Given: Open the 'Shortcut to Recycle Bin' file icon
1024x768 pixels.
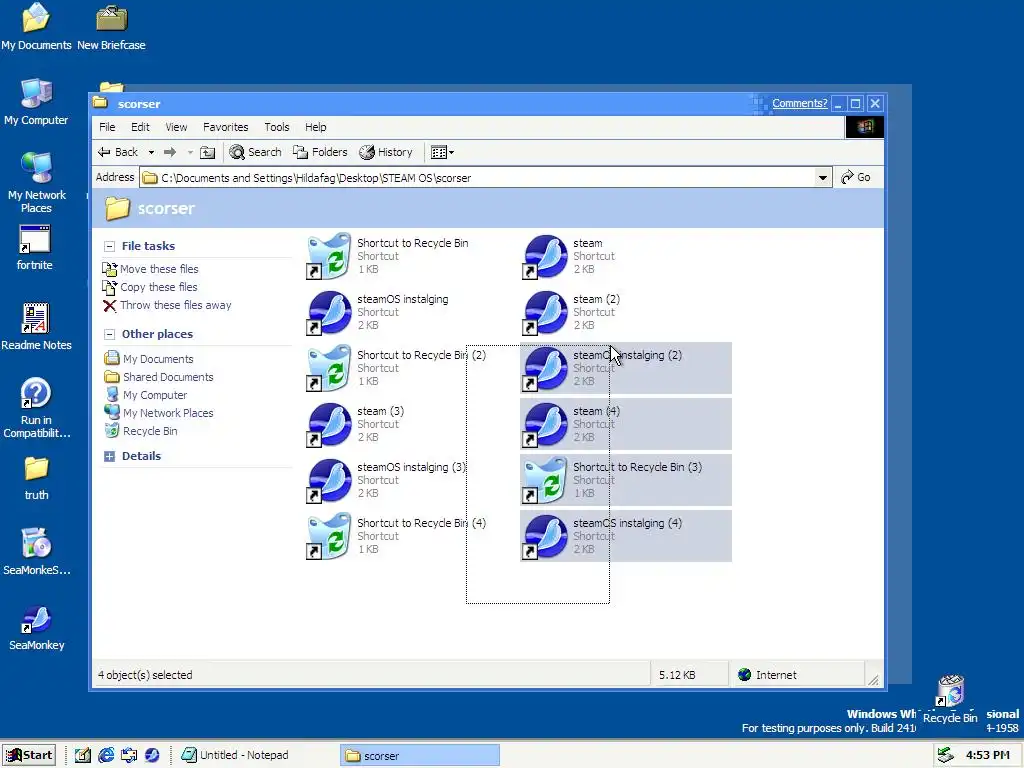Looking at the screenshot, I should (x=329, y=256).
